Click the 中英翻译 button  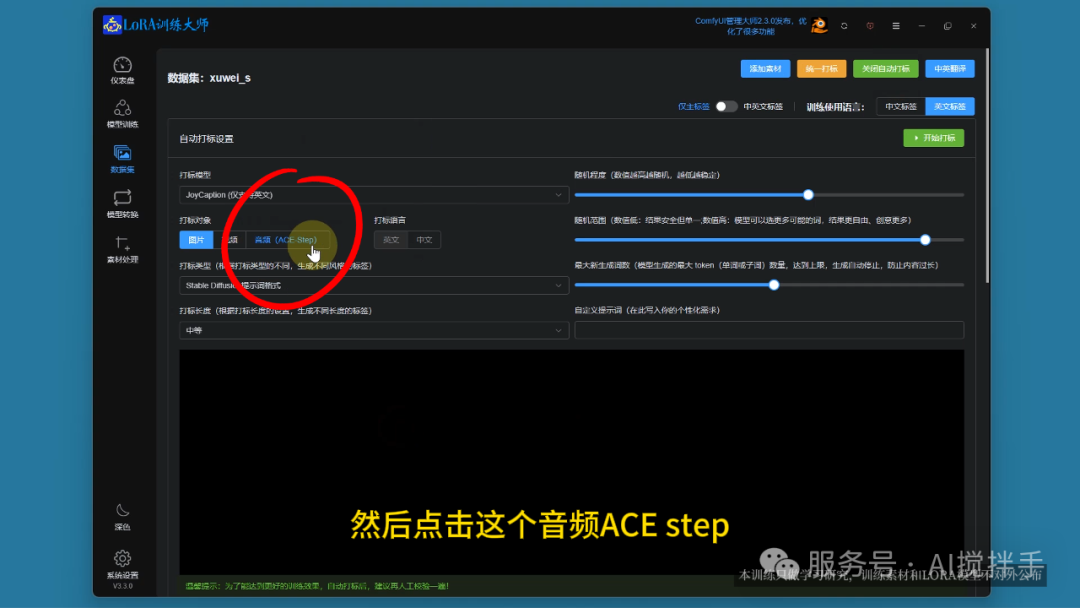coord(950,69)
